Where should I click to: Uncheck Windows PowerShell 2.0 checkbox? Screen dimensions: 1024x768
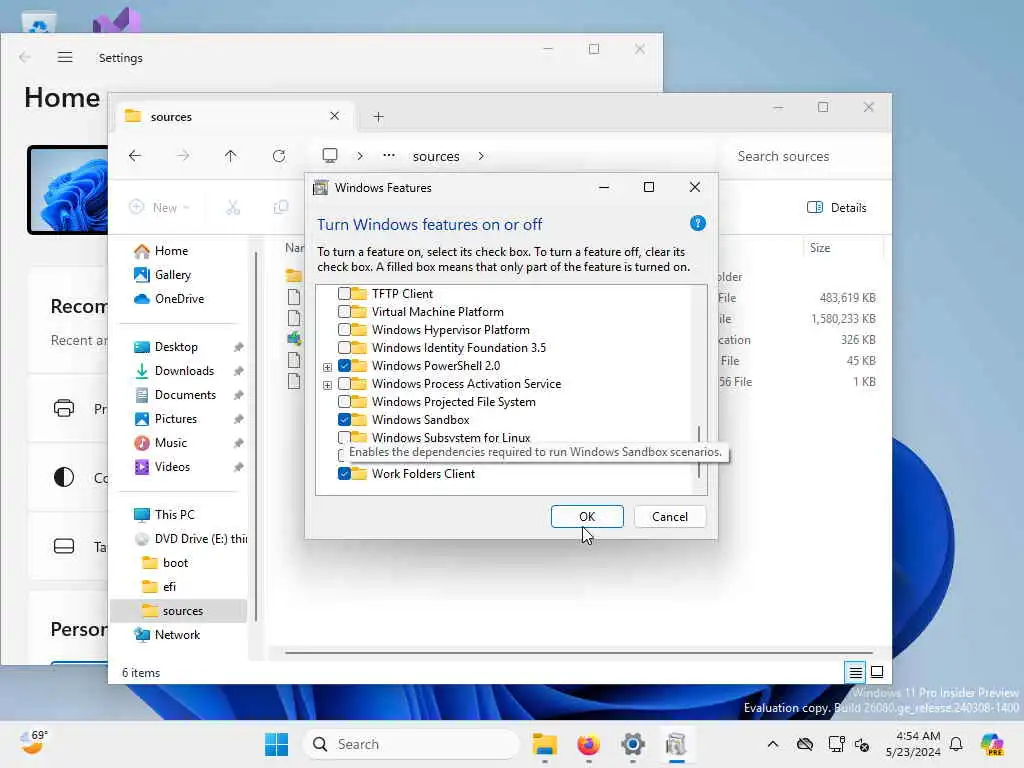click(x=344, y=366)
